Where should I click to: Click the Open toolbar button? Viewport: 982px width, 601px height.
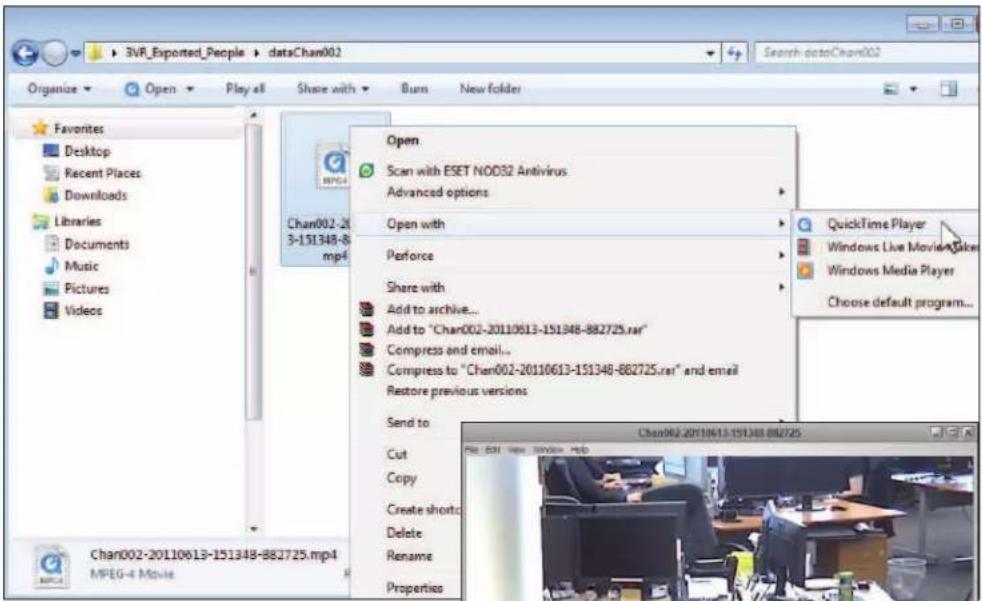[x=151, y=89]
